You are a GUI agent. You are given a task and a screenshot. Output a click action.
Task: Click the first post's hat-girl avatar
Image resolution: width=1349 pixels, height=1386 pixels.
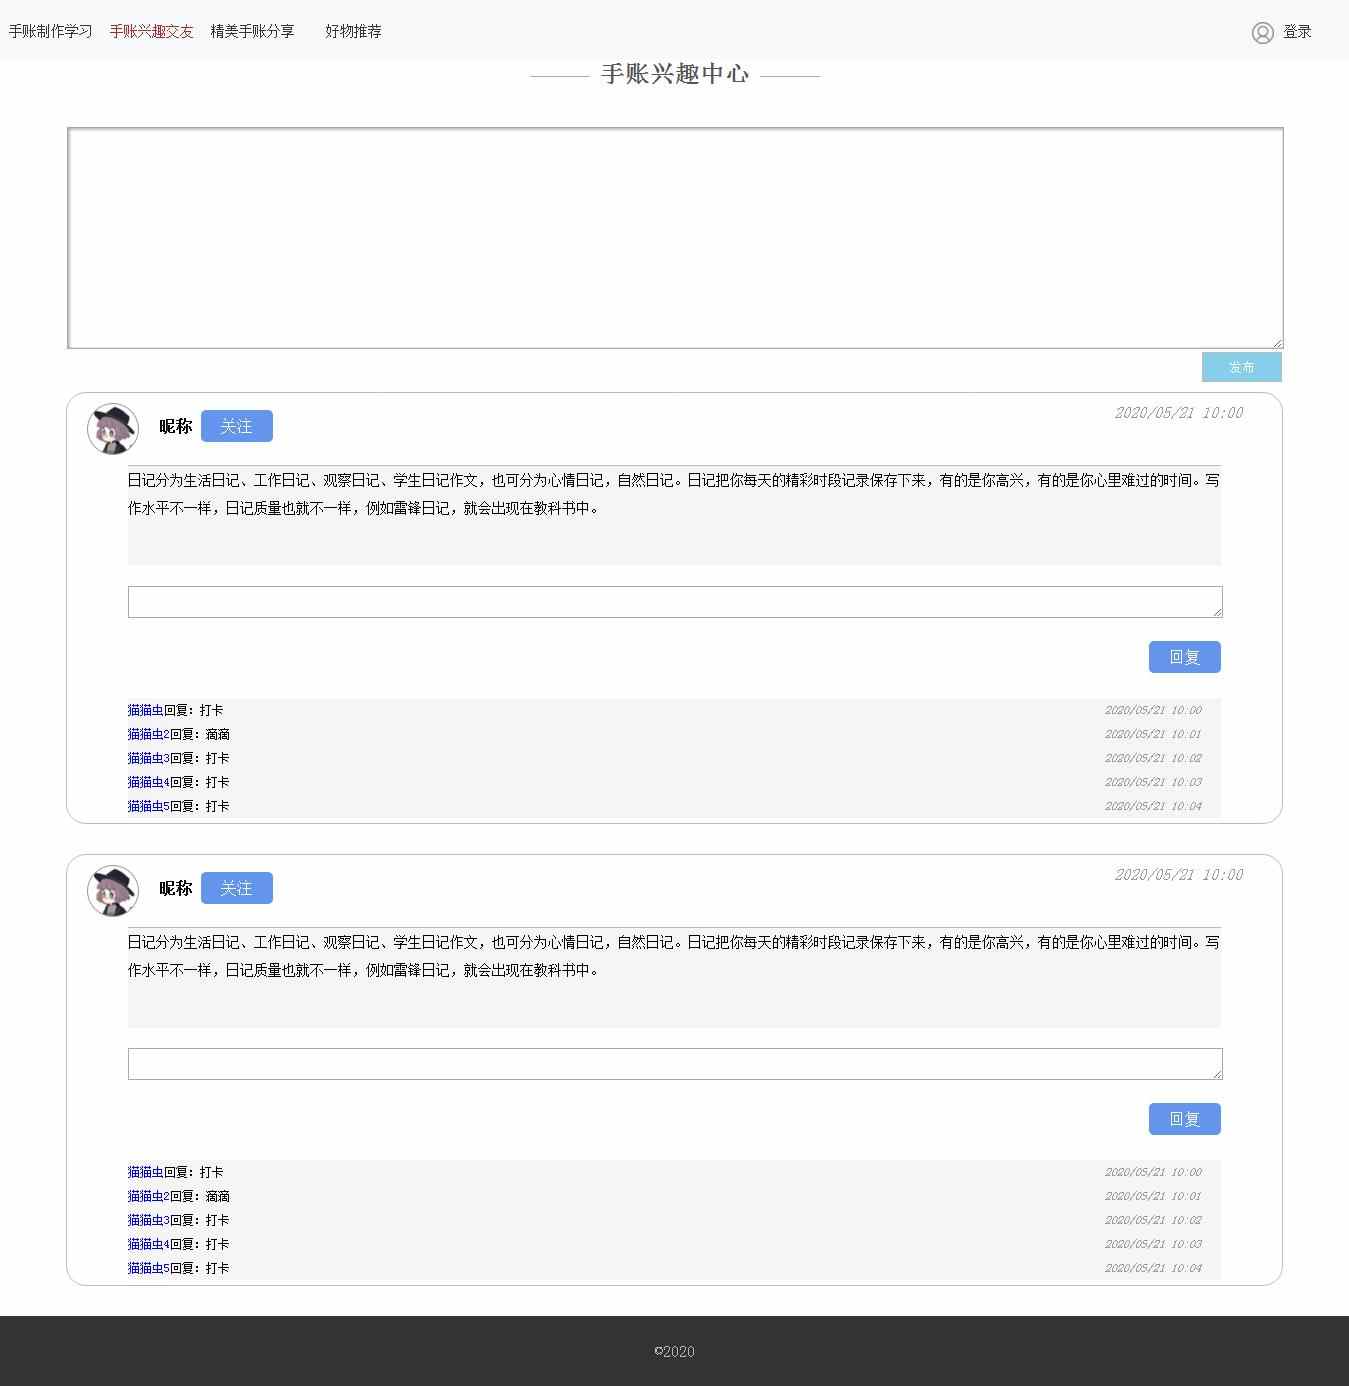click(113, 429)
